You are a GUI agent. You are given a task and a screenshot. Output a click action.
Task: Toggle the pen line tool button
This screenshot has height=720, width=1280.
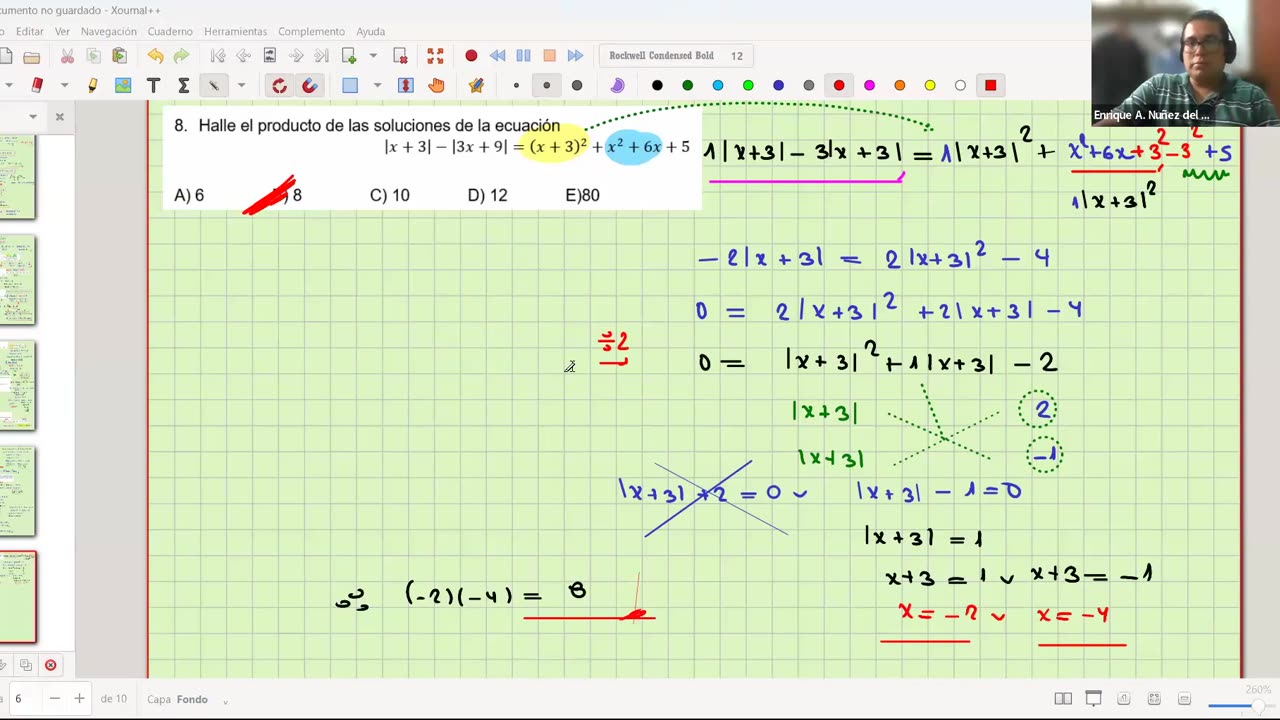(x=214, y=86)
